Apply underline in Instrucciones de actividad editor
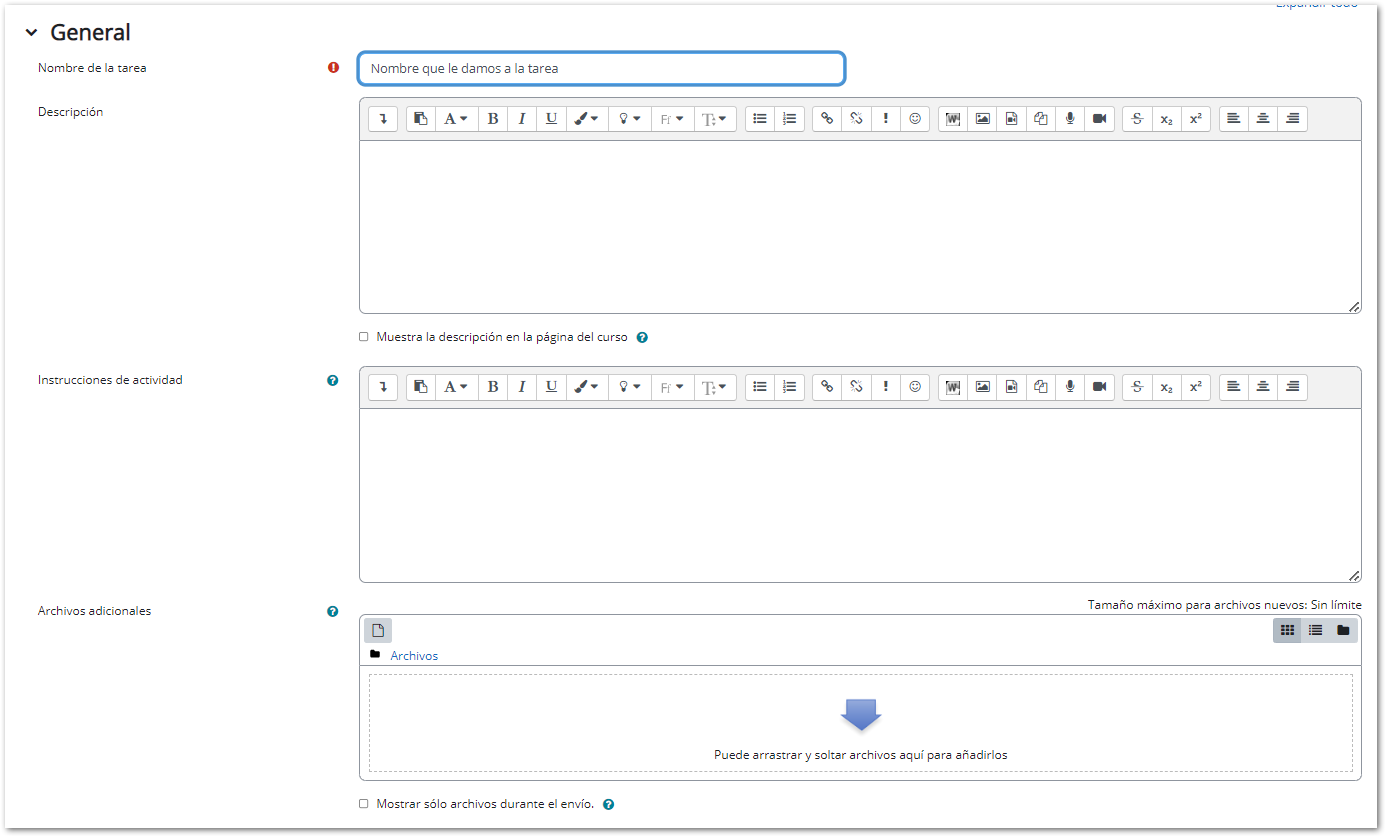1386x837 pixels. pyautogui.click(x=551, y=387)
